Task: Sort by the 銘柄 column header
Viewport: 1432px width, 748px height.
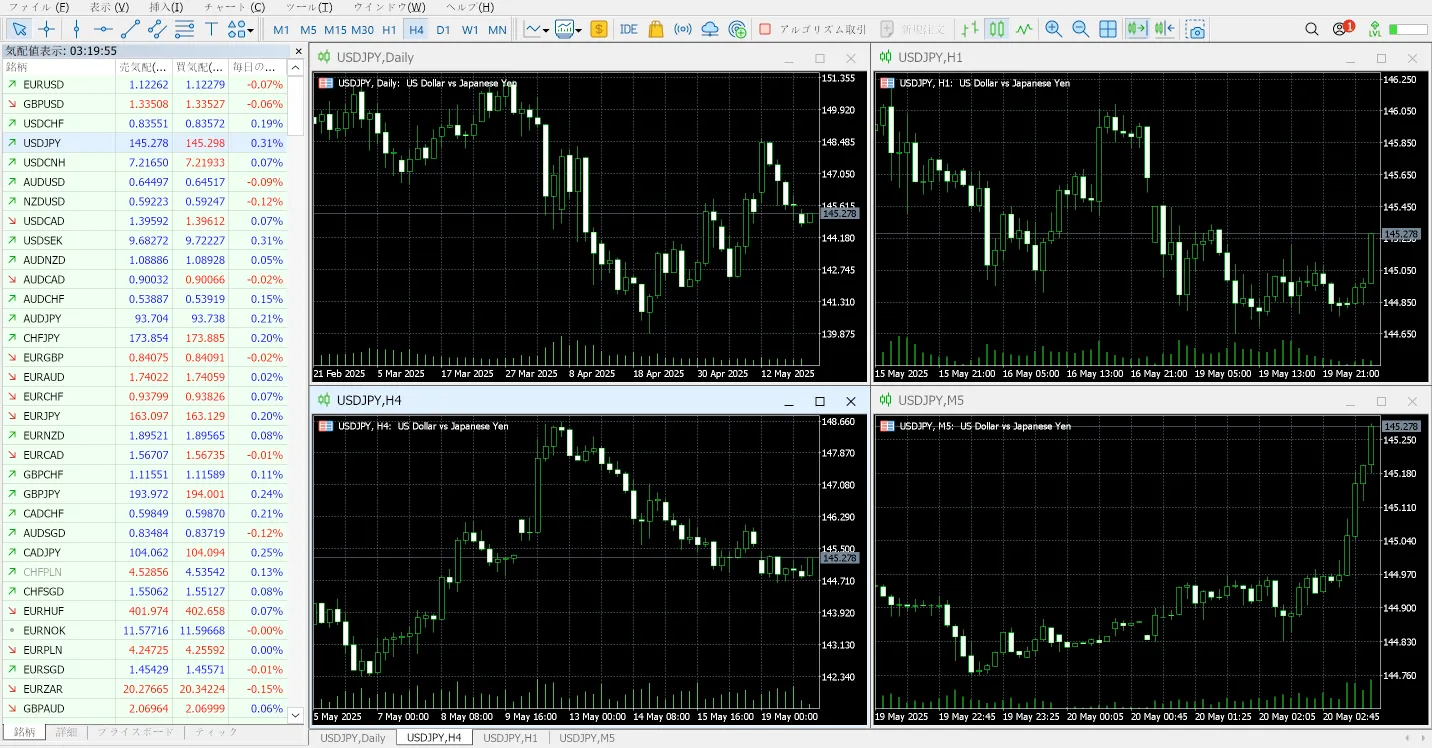Action: click(58, 67)
